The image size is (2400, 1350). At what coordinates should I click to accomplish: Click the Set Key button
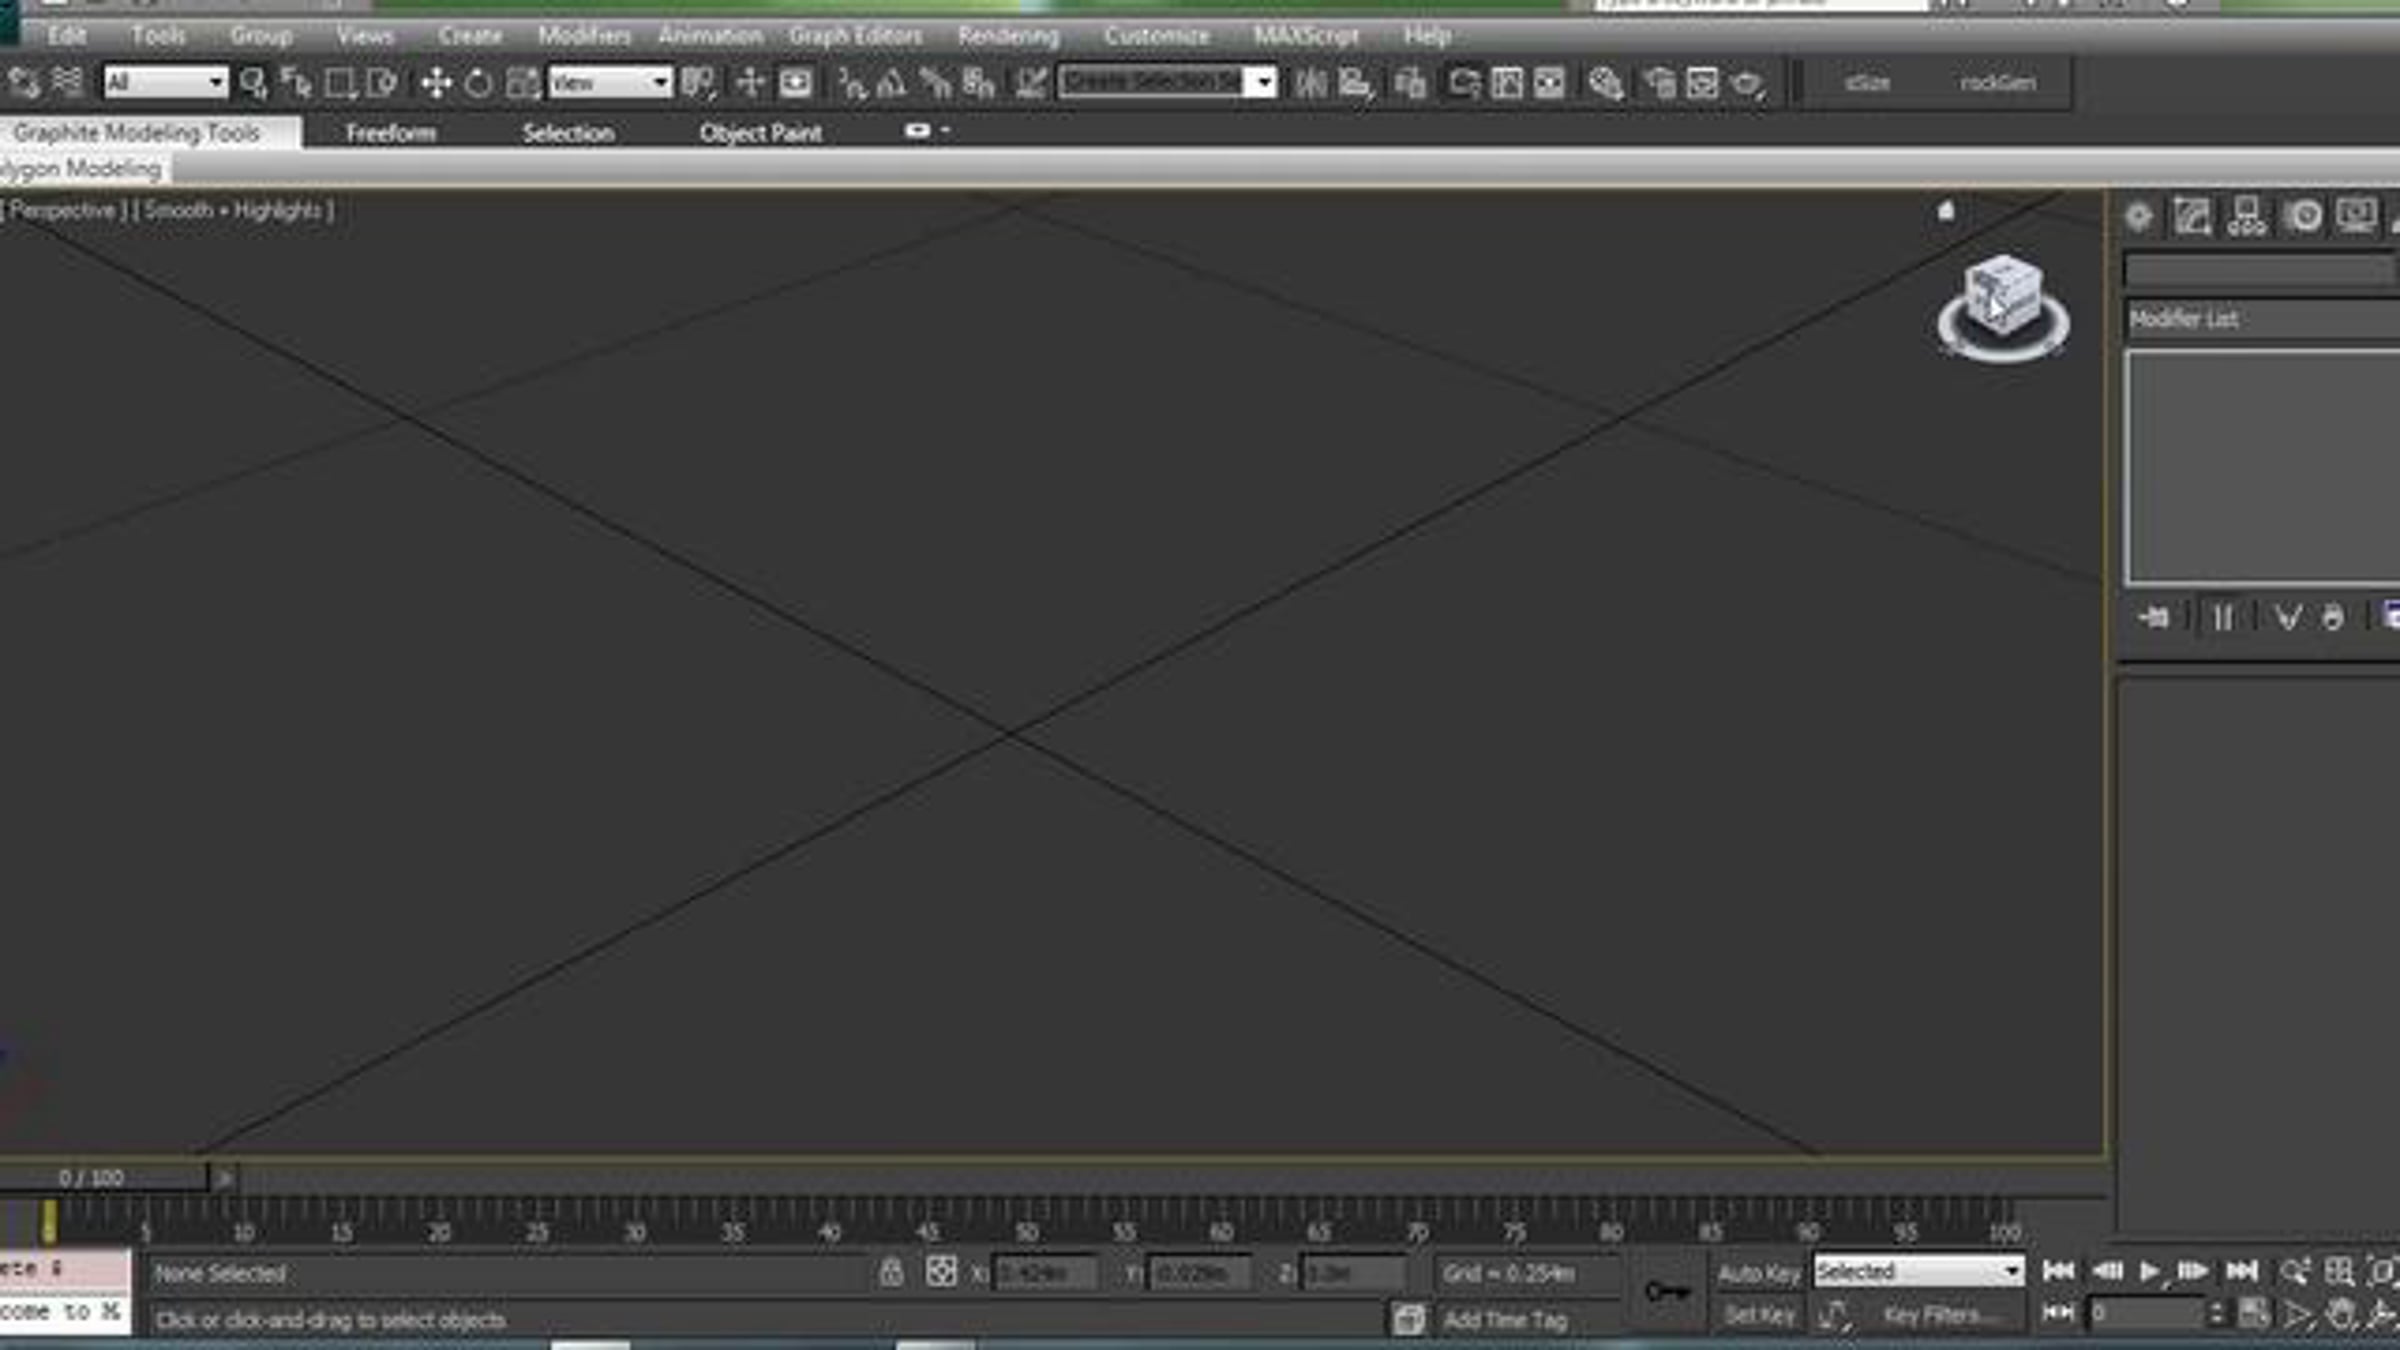tap(1760, 1316)
